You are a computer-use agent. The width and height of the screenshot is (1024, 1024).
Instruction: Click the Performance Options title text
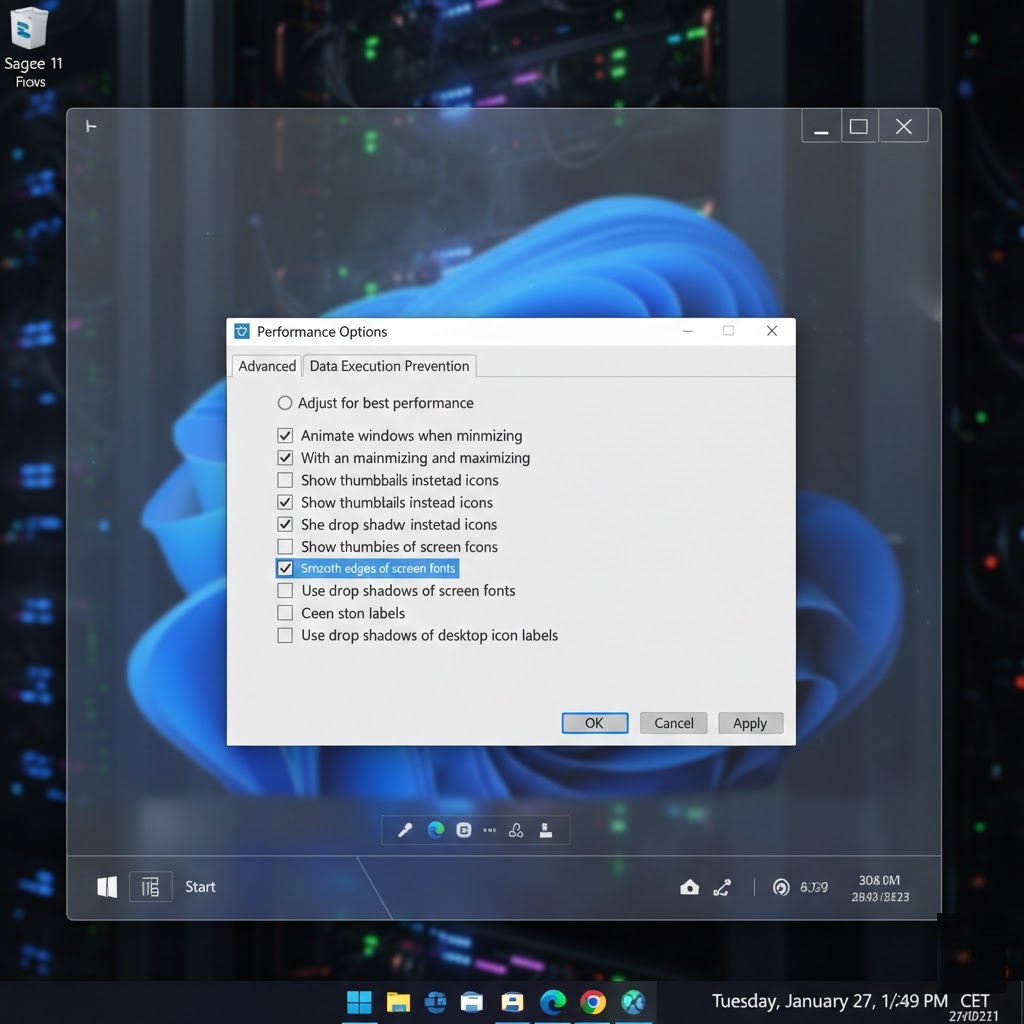click(322, 332)
